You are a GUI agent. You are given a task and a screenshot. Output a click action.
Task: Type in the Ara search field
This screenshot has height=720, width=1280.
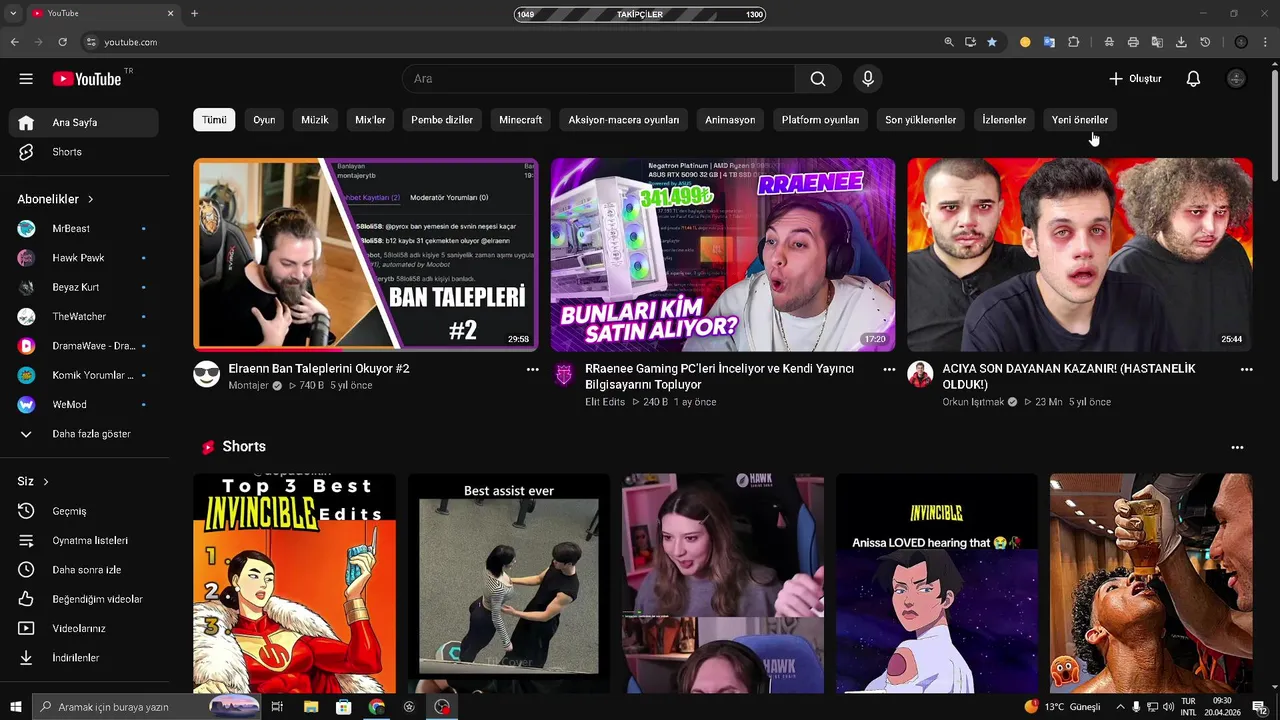click(598, 79)
